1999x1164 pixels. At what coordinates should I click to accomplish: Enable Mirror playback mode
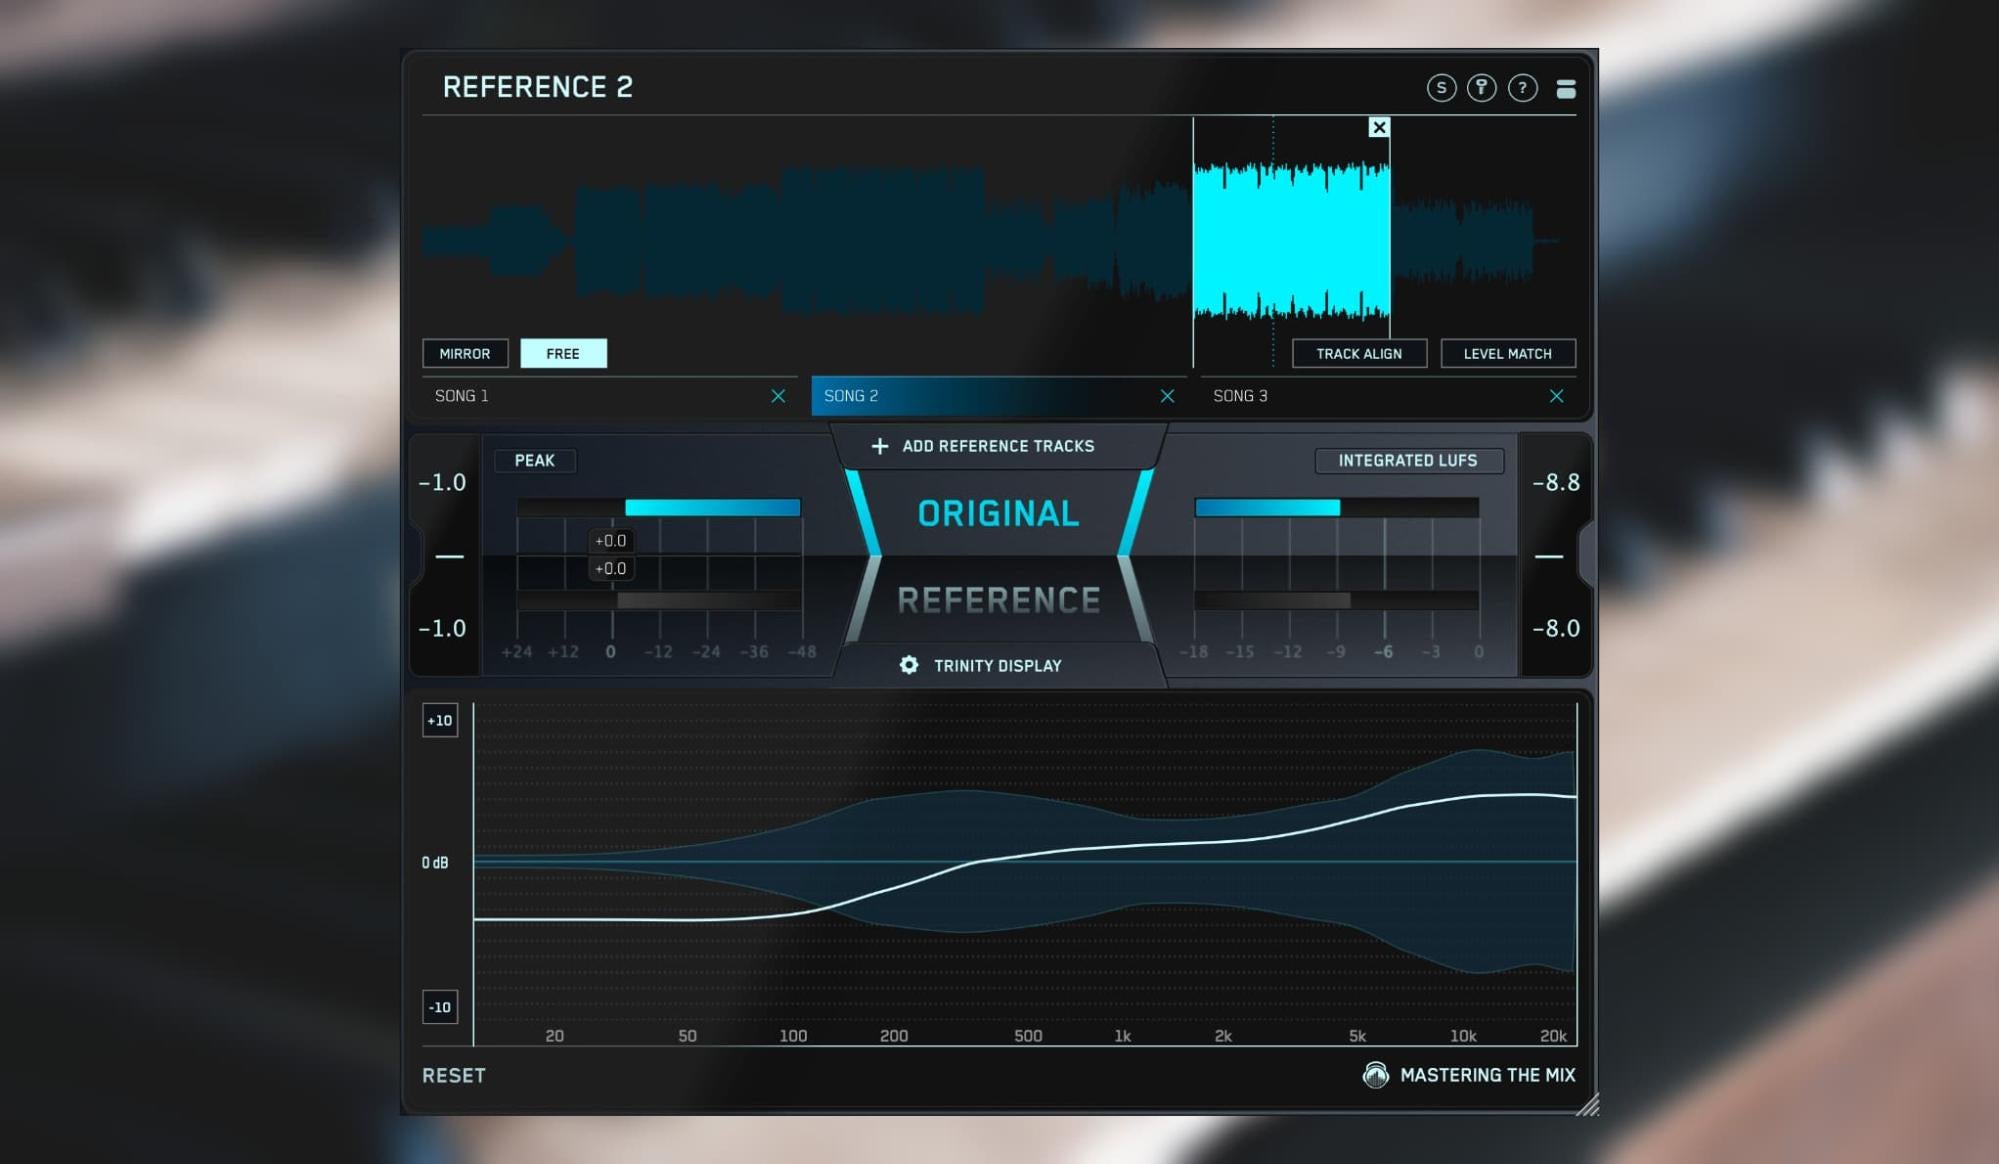coord(465,353)
